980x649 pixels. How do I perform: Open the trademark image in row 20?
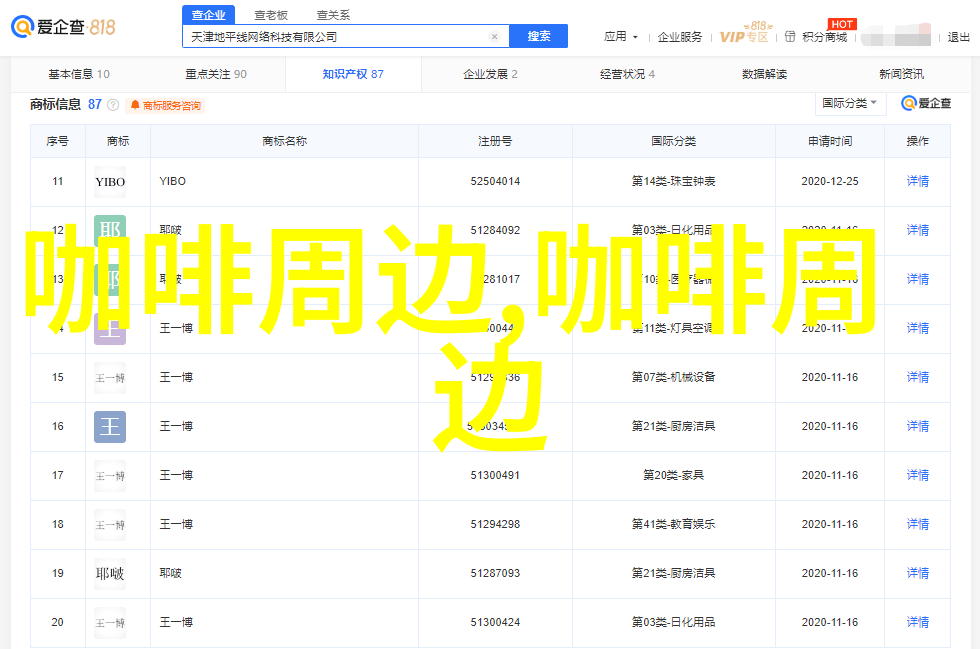(x=110, y=623)
